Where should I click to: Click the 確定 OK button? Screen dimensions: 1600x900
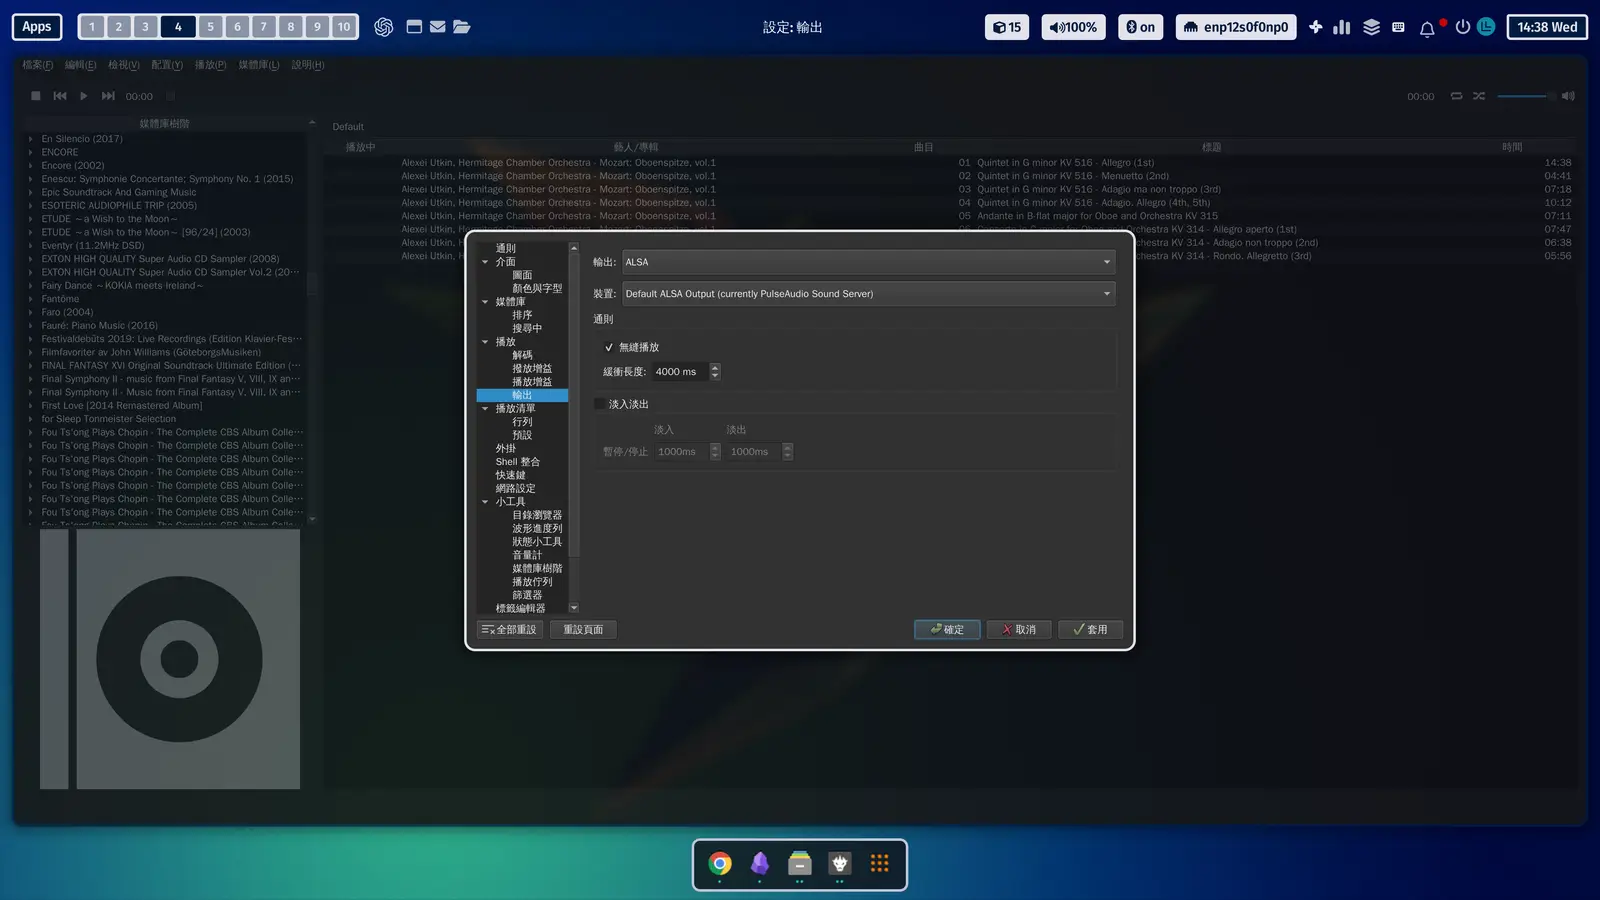click(x=947, y=630)
